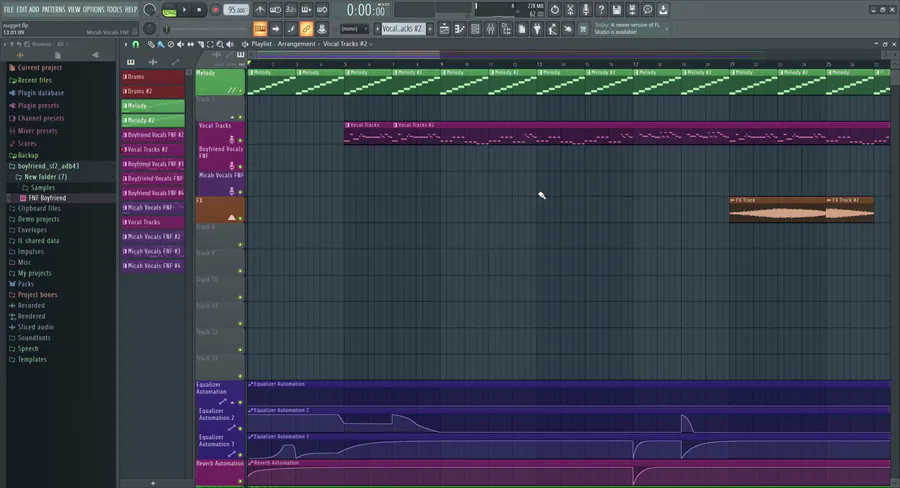Toggle typing keyboard to piano icon
The height and width of the screenshot is (488, 900).
tap(260, 29)
